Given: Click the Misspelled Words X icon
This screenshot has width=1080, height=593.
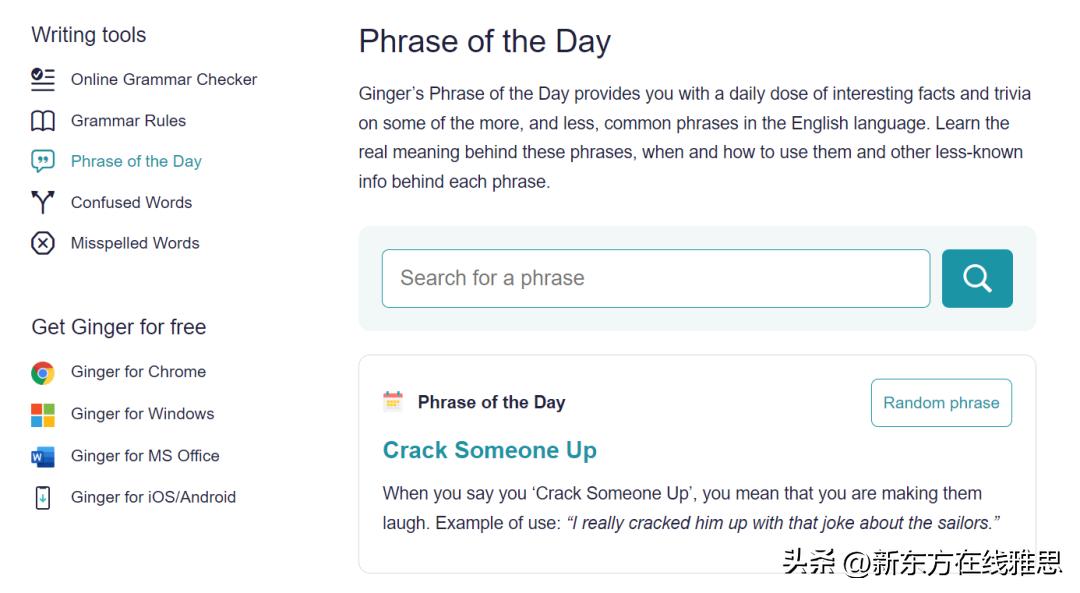Looking at the screenshot, I should 43,243.
